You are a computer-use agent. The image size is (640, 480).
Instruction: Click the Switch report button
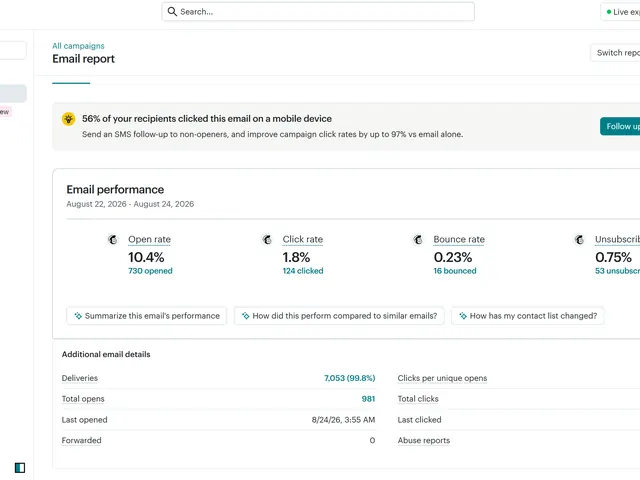pos(616,53)
